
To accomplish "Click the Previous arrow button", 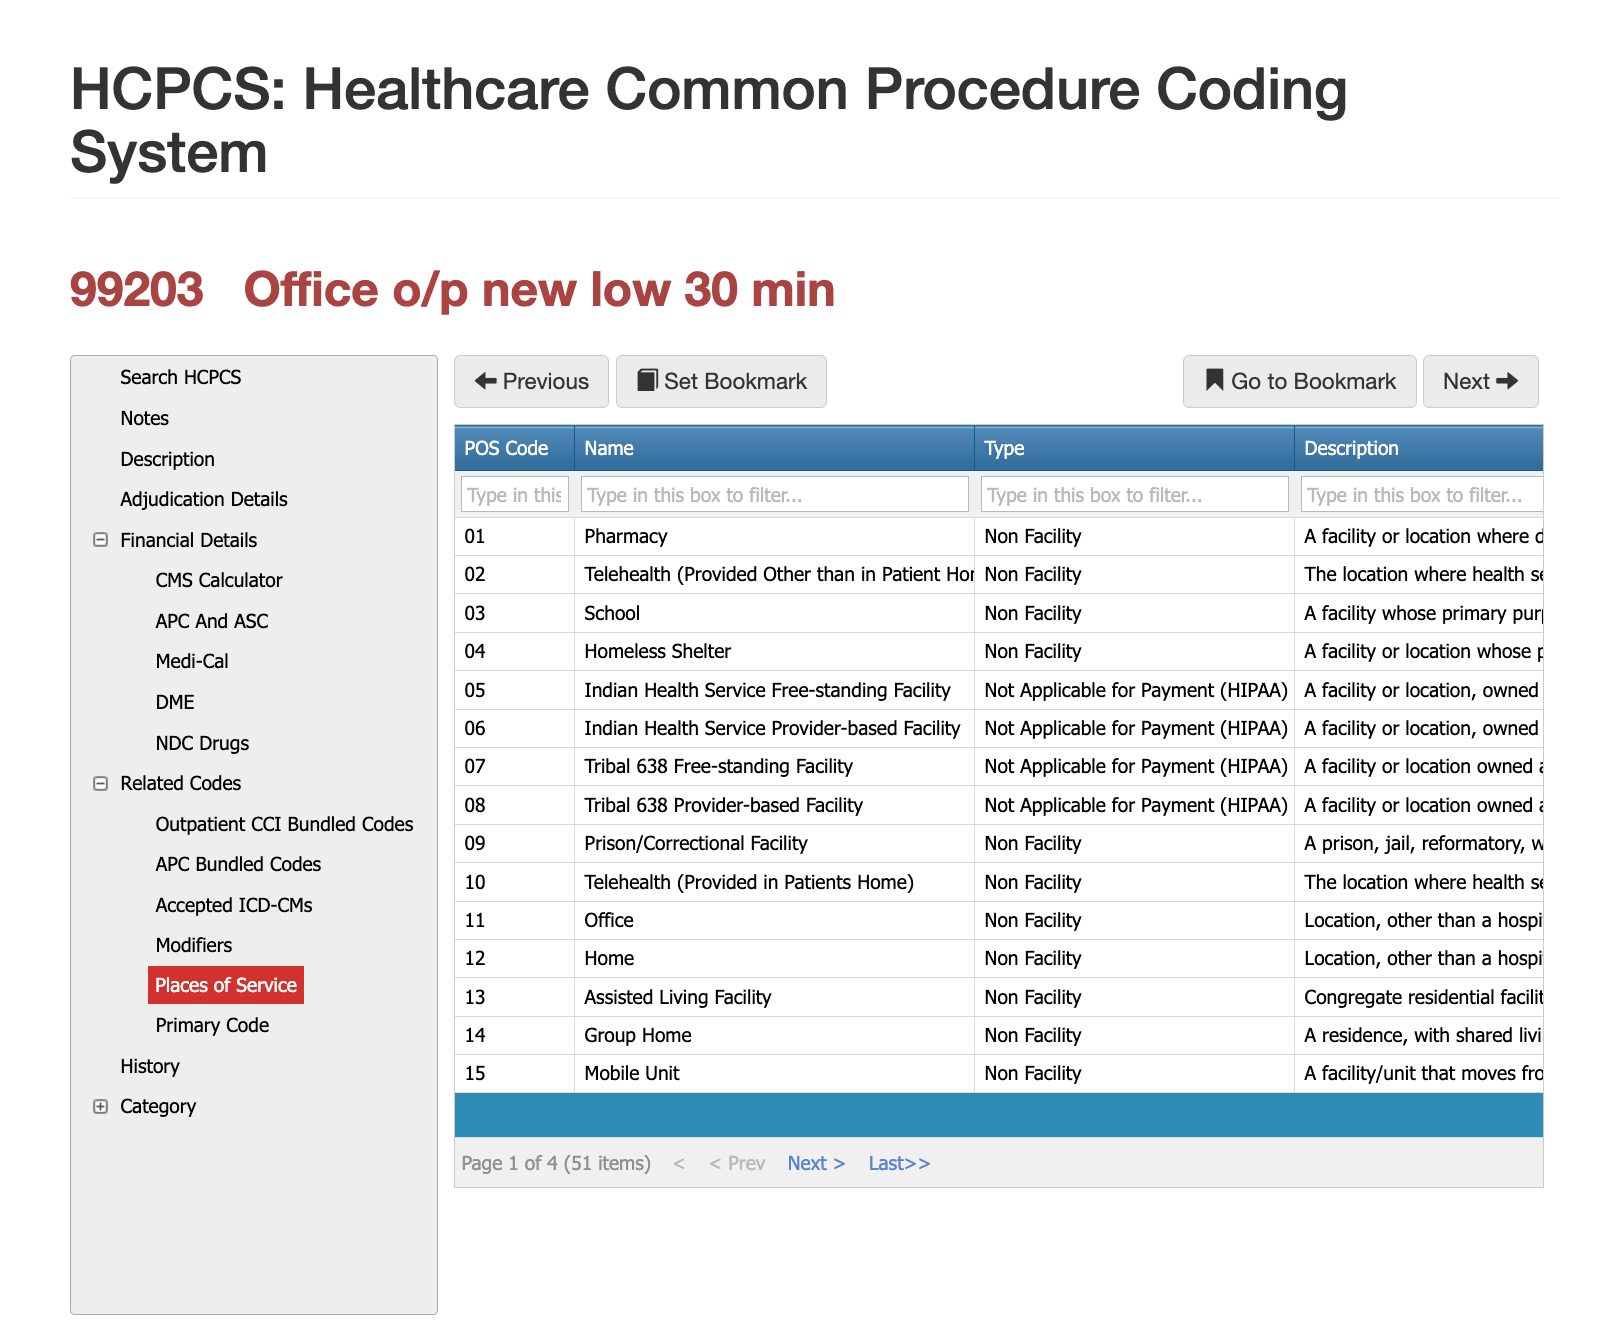I will [531, 381].
